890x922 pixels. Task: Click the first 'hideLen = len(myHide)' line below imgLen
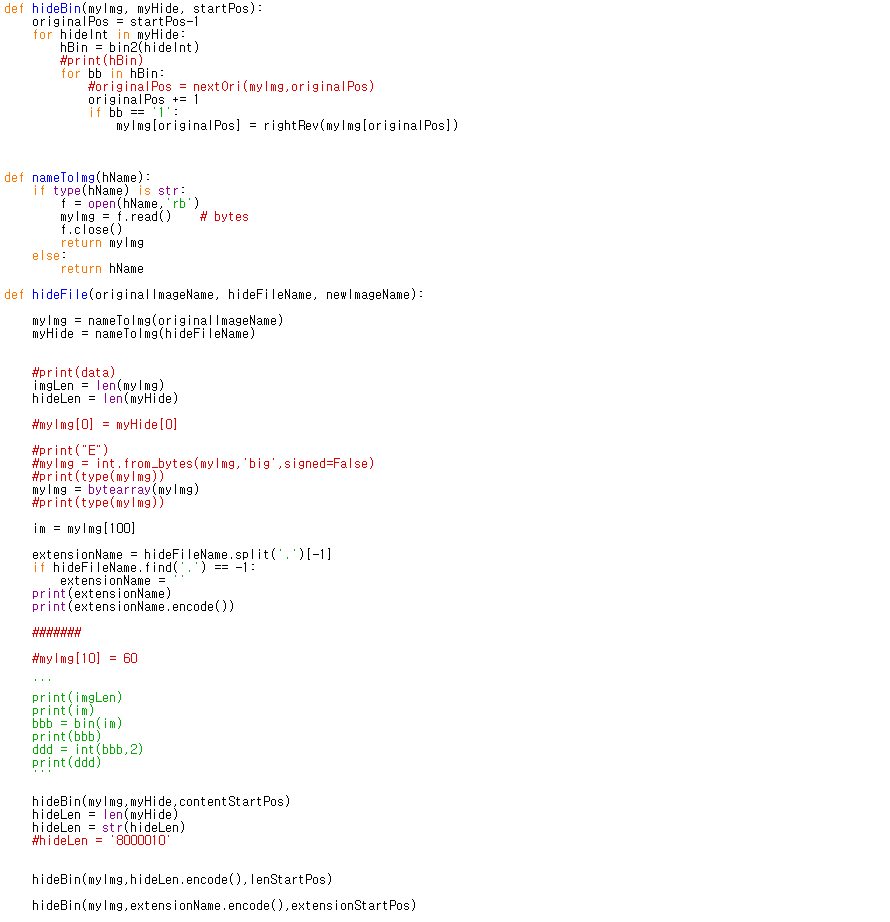point(105,398)
